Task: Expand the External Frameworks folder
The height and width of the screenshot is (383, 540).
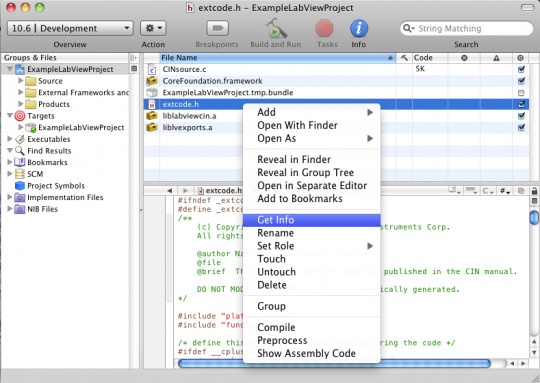Action: pyautogui.click(x=21, y=92)
